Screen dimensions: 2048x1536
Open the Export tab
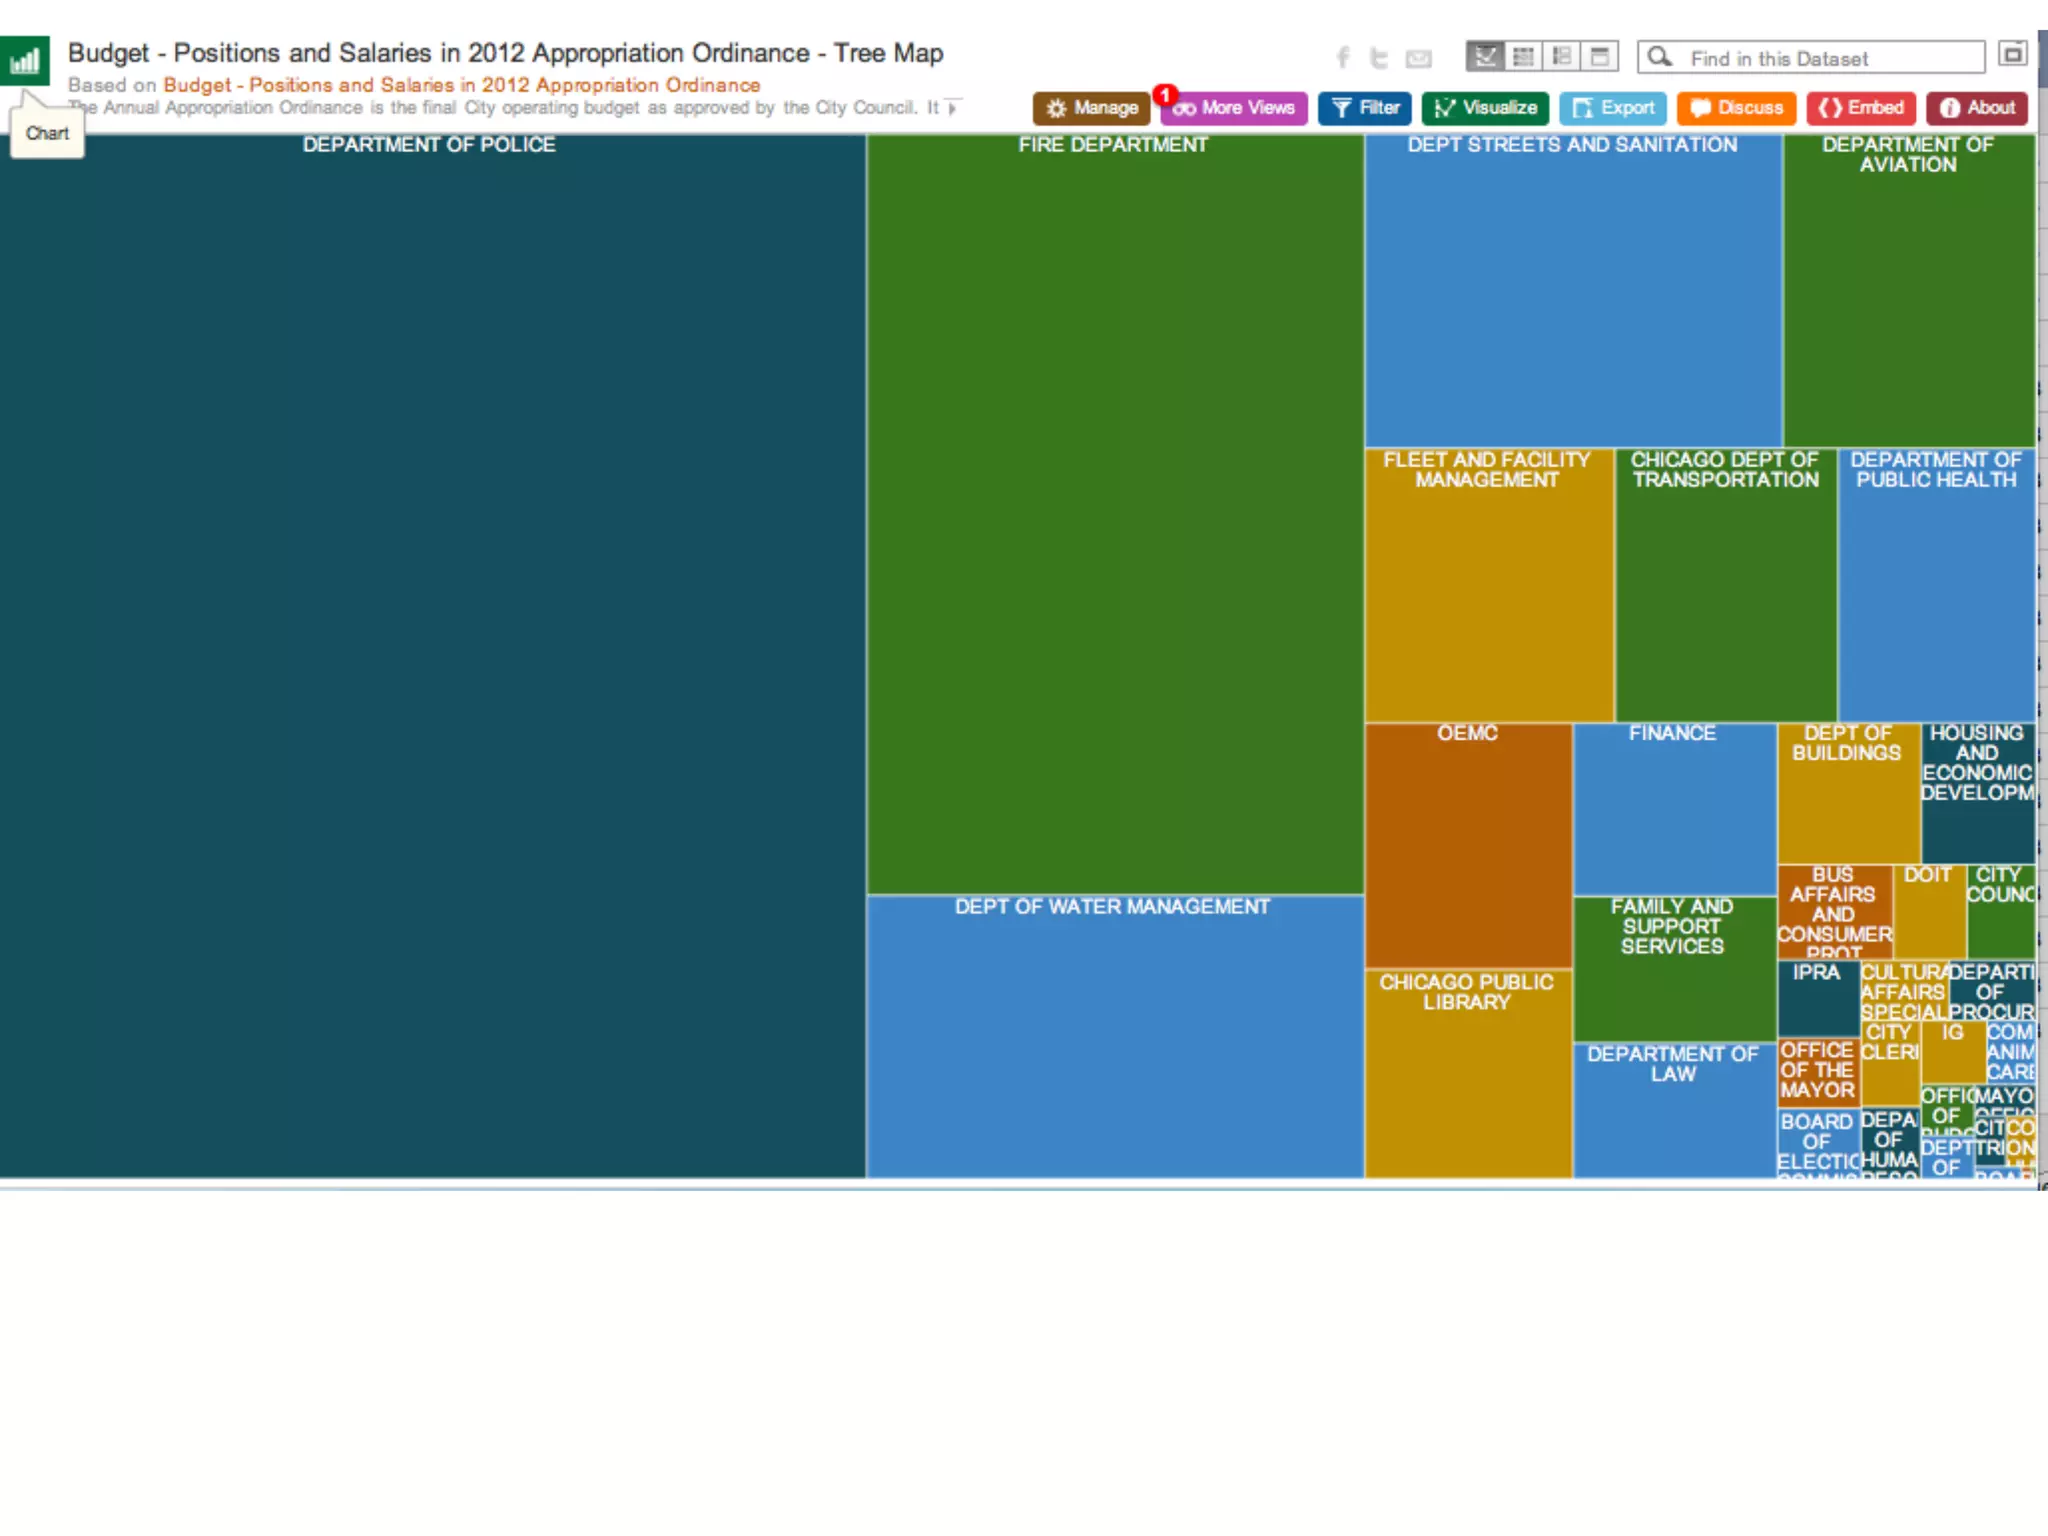[x=1613, y=108]
